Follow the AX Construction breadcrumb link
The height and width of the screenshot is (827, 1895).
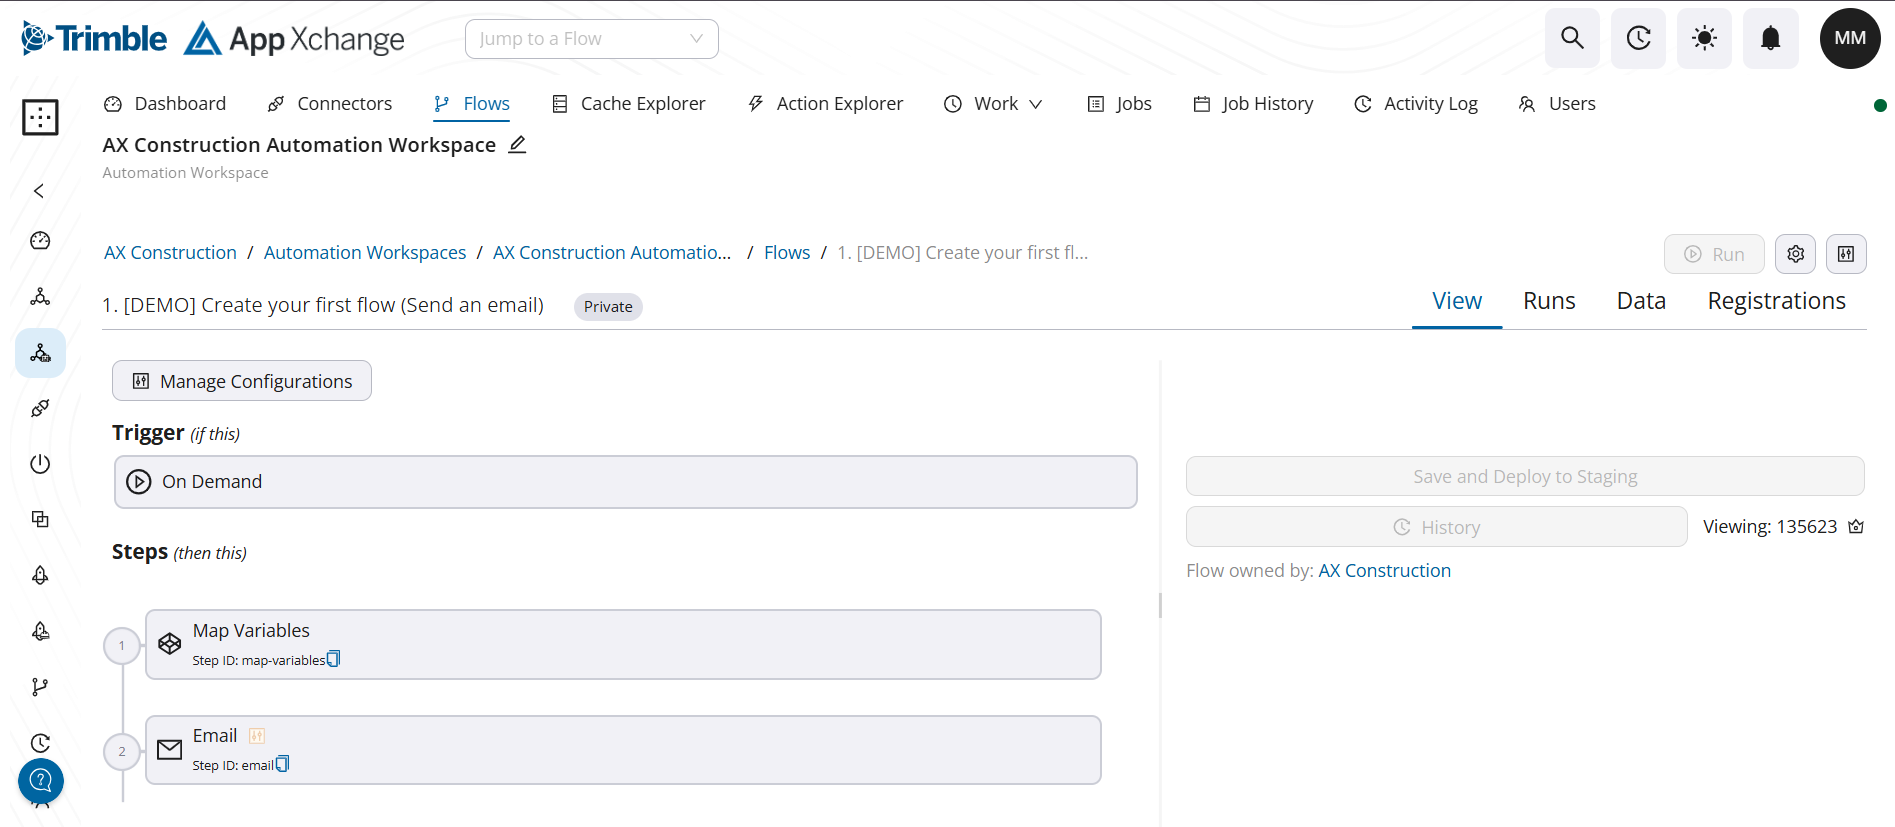pyautogui.click(x=170, y=253)
